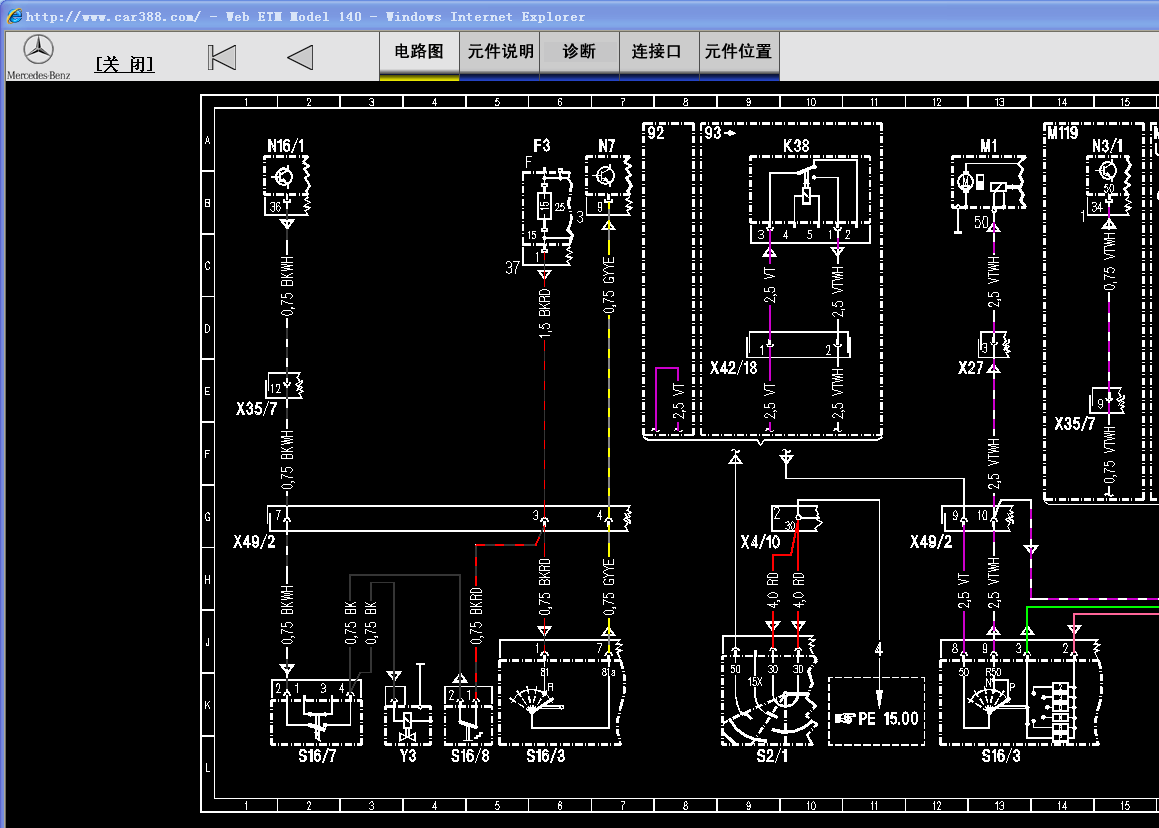Viewport: 1159px width, 828px height.
Task: Click the Internet Explorer icon in title bar
Action: coord(14,16)
